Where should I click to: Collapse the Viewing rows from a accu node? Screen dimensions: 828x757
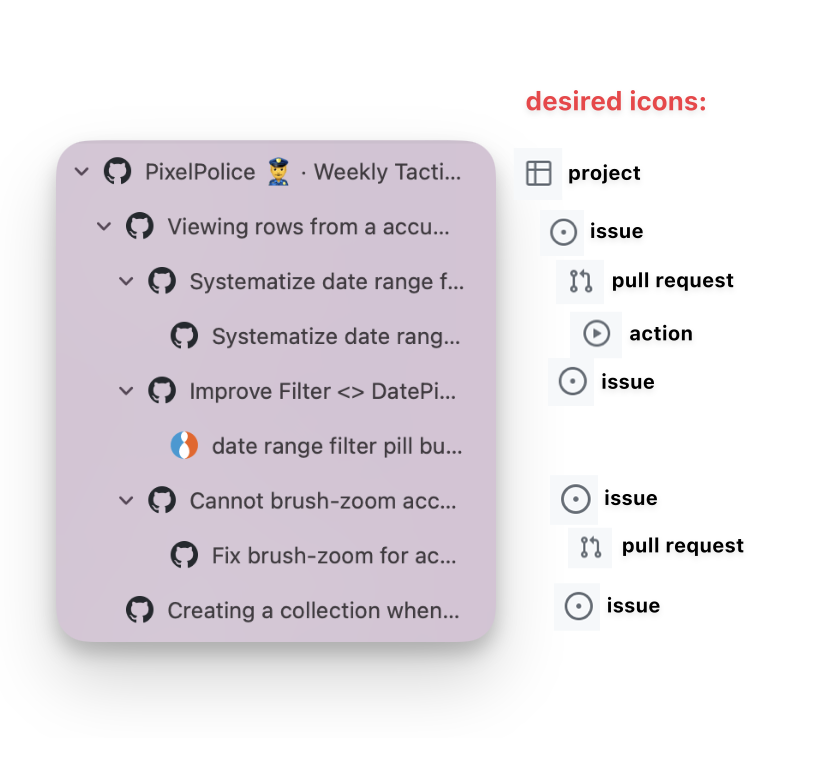click(x=104, y=226)
